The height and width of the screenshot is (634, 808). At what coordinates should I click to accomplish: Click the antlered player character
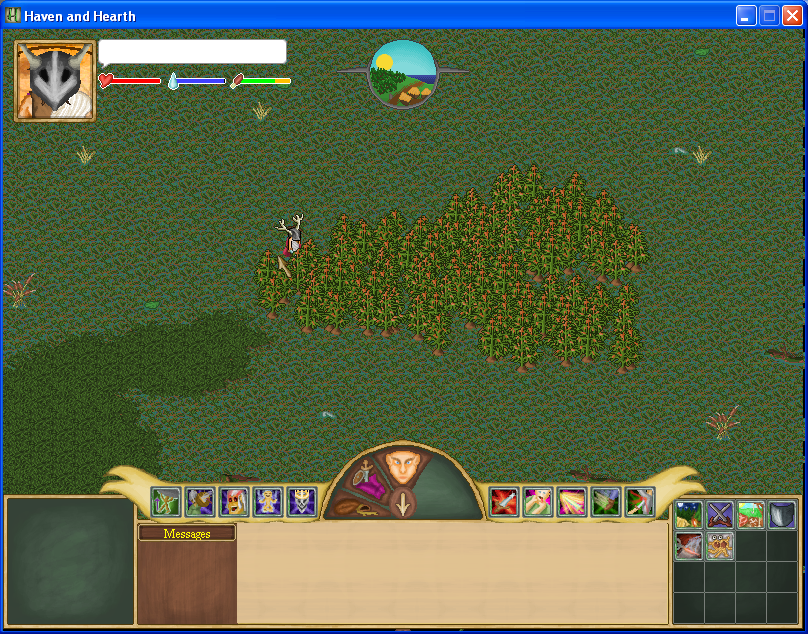point(292,236)
